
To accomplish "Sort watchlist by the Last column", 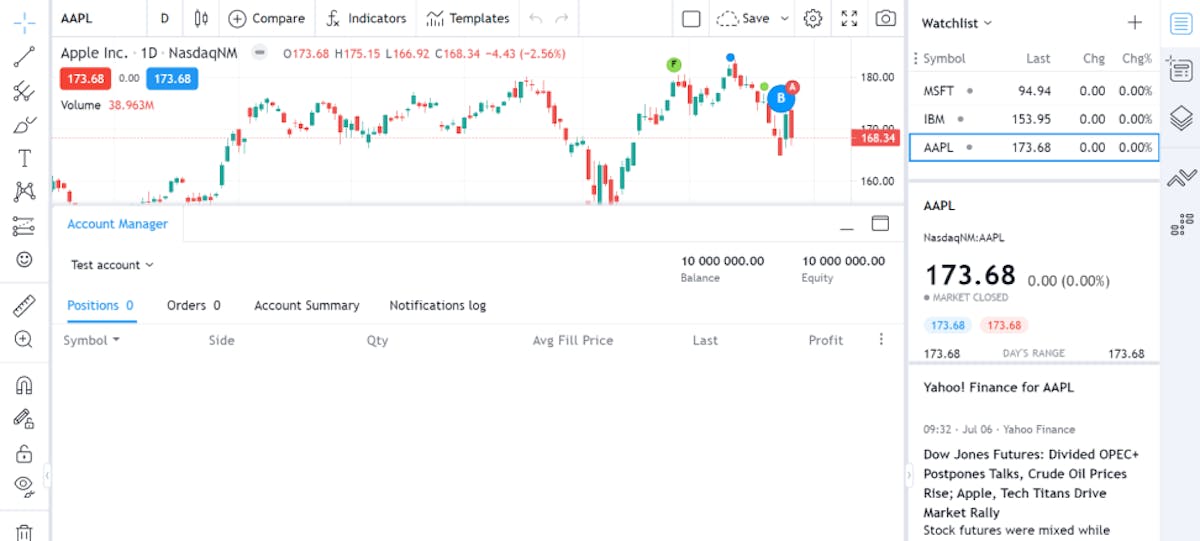I will pos(1038,59).
